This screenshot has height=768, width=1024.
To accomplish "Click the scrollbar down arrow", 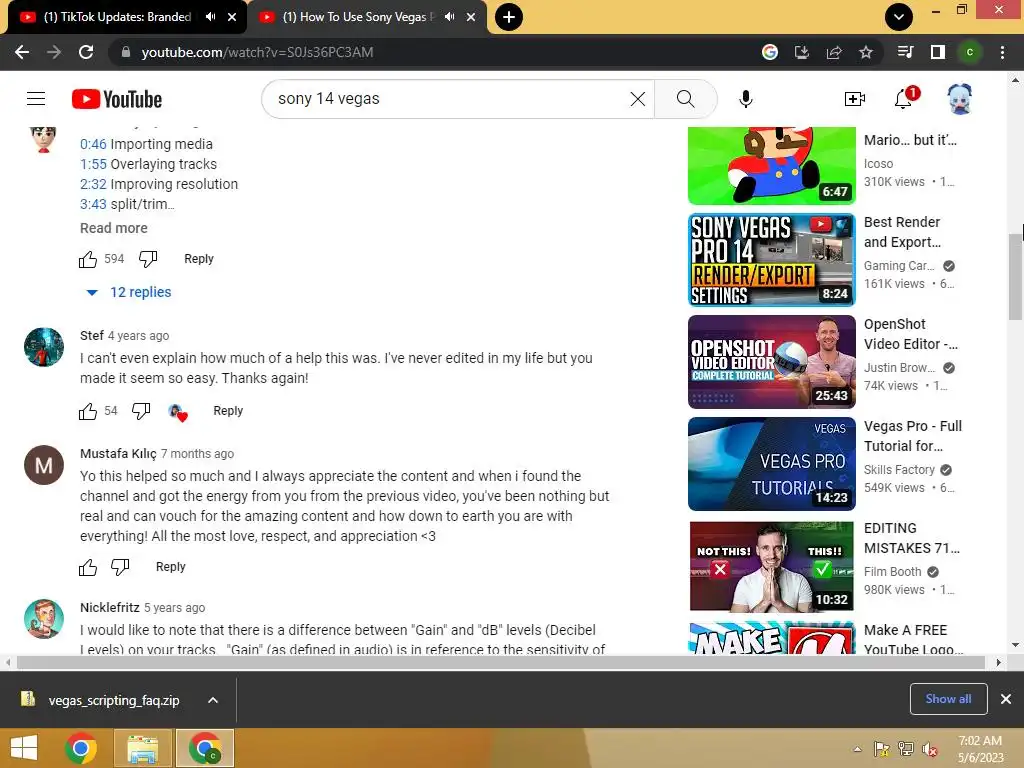I will point(1016,645).
